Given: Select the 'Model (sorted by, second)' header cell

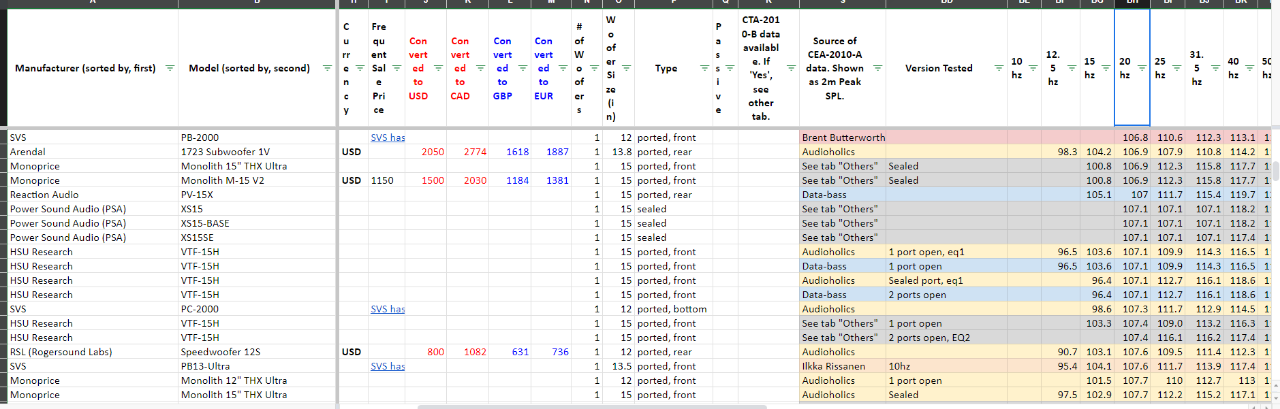Looking at the screenshot, I should click(x=259, y=68).
